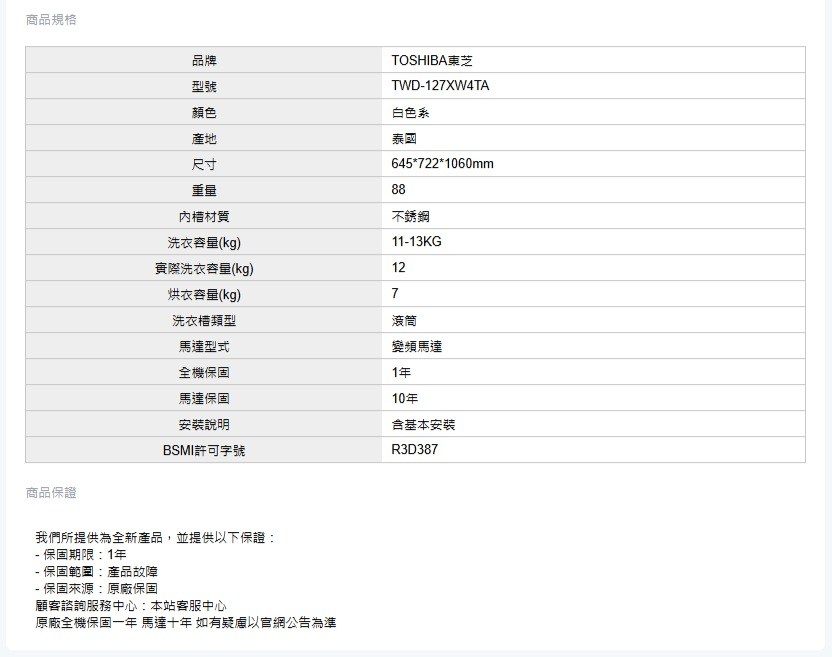
Task: Click the 烘衣容量(kg) label cell
Action: tap(204, 294)
